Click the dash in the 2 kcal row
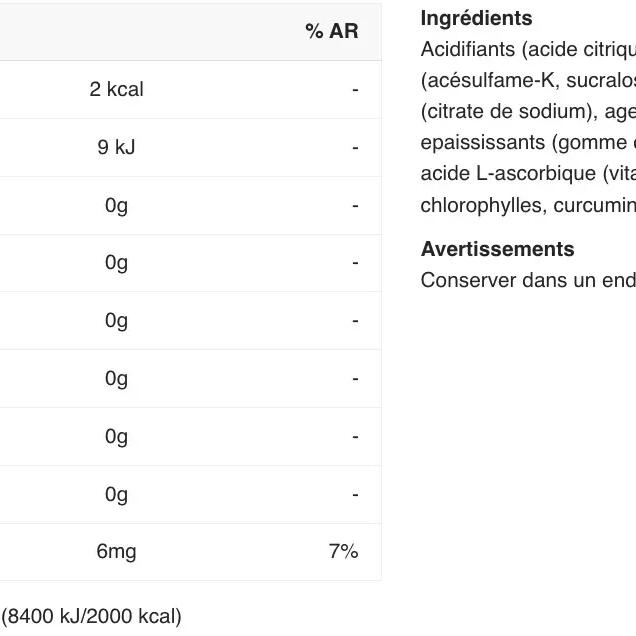The image size is (636, 636). pyautogui.click(x=355, y=90)
